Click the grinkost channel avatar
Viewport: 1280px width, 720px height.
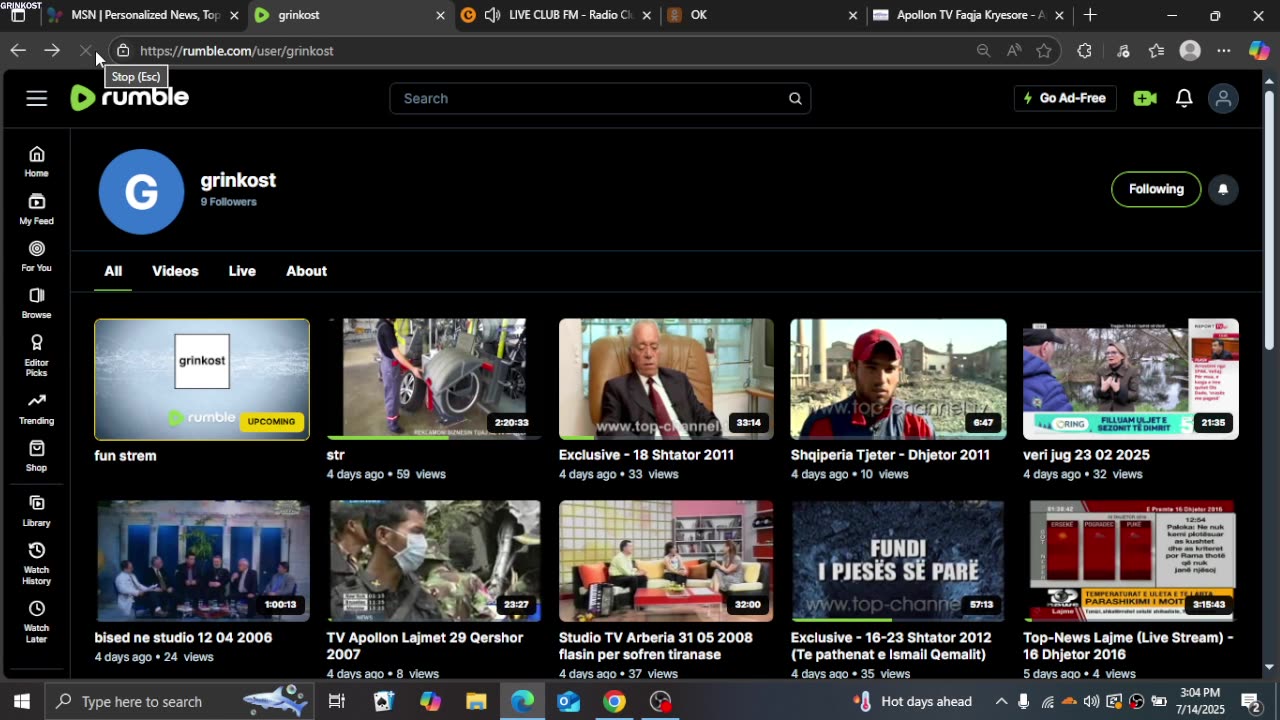[141, 191]
